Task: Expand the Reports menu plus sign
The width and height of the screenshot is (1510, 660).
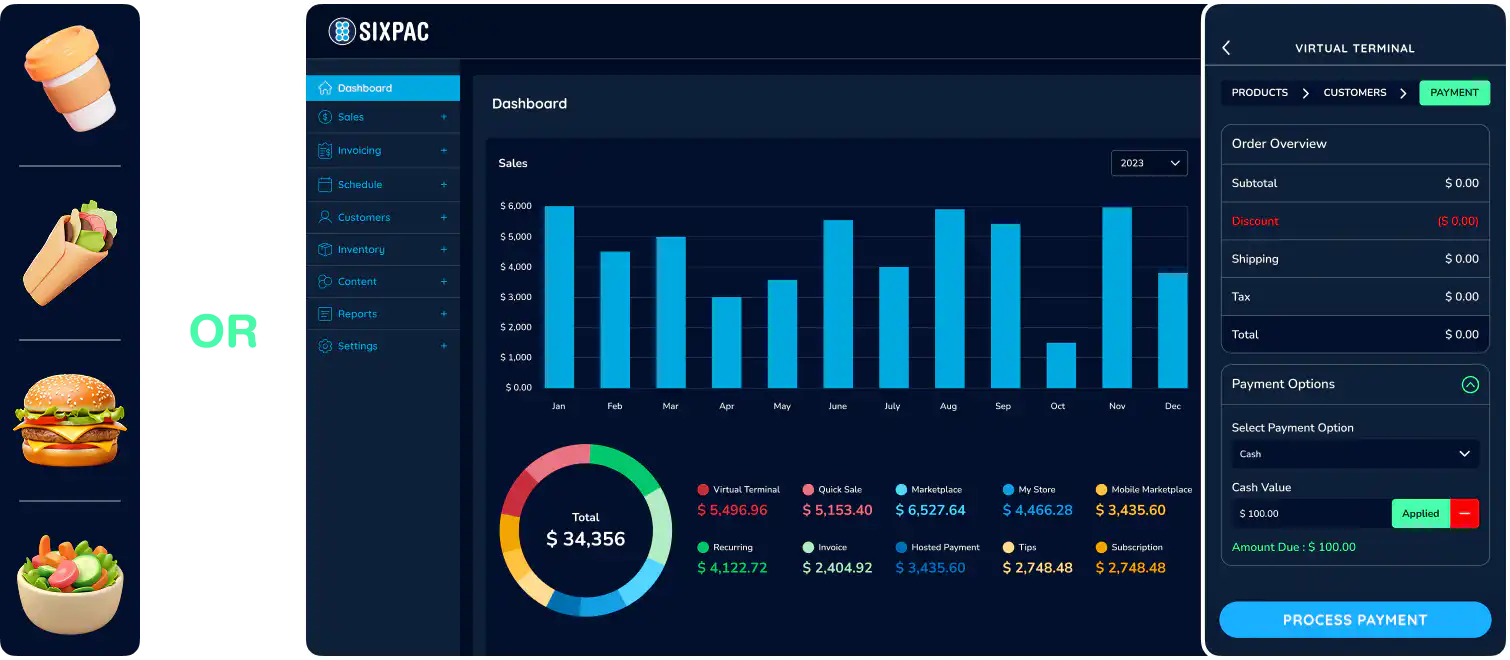Action: point(444,314)
